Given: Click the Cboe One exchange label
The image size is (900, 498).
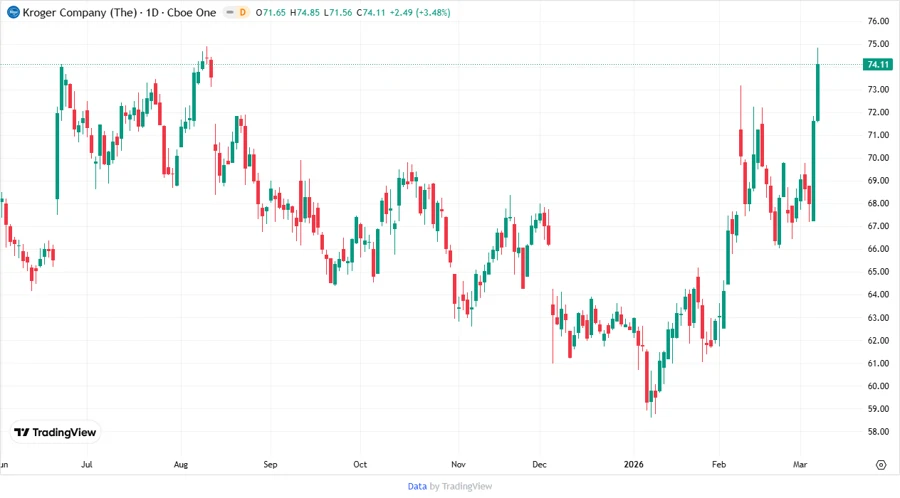Looking at the screenshot, I should 192,12.
